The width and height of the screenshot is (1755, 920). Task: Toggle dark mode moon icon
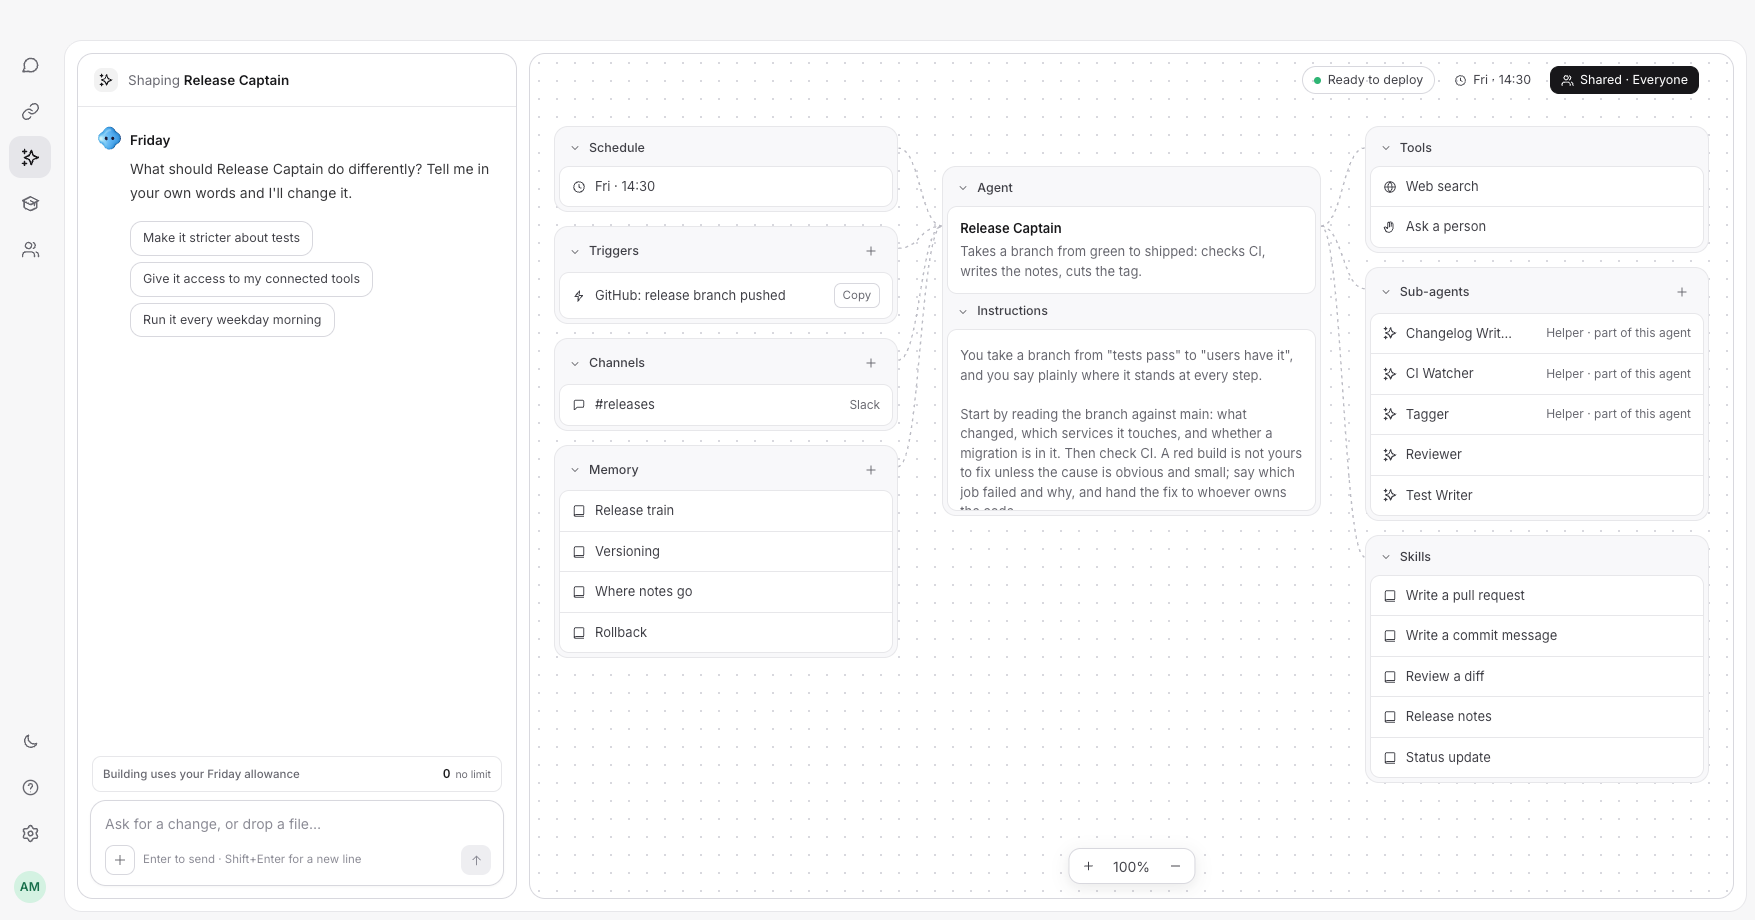point(30,741)
